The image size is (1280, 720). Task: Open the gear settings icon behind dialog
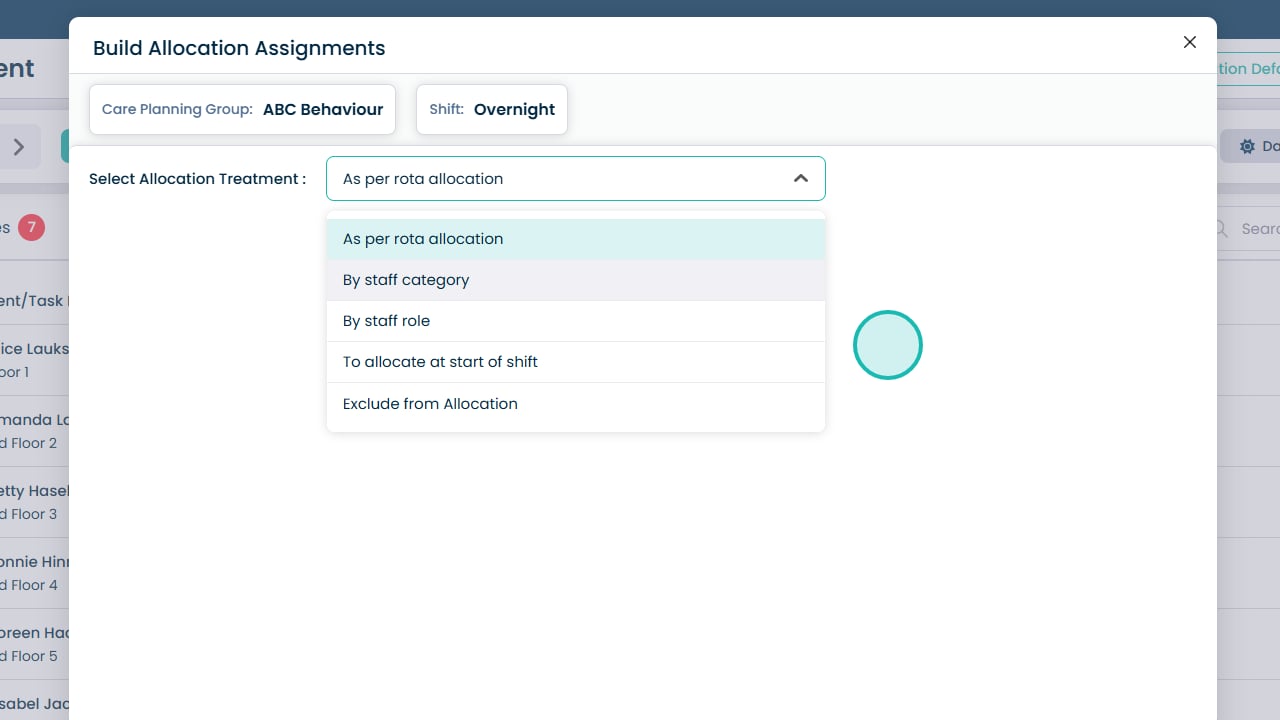pos(1247,147)
